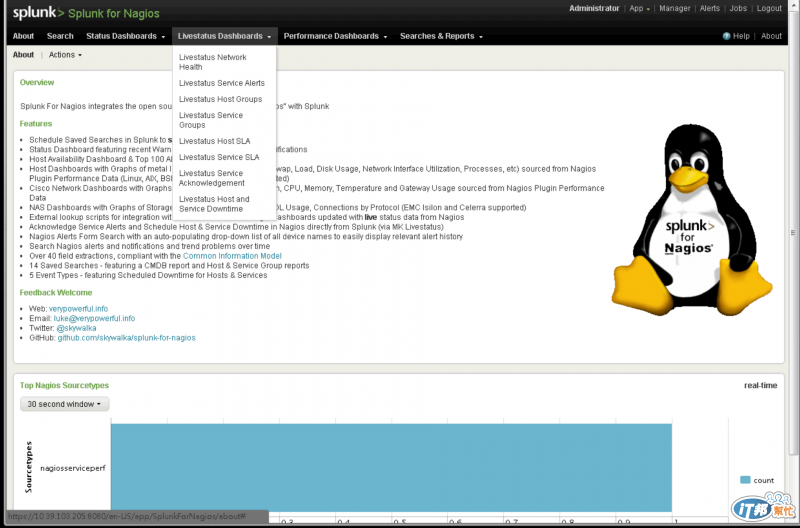800x528 pixels.
Task: Click the About link beside Help
Action: click(x=771, y=36)
